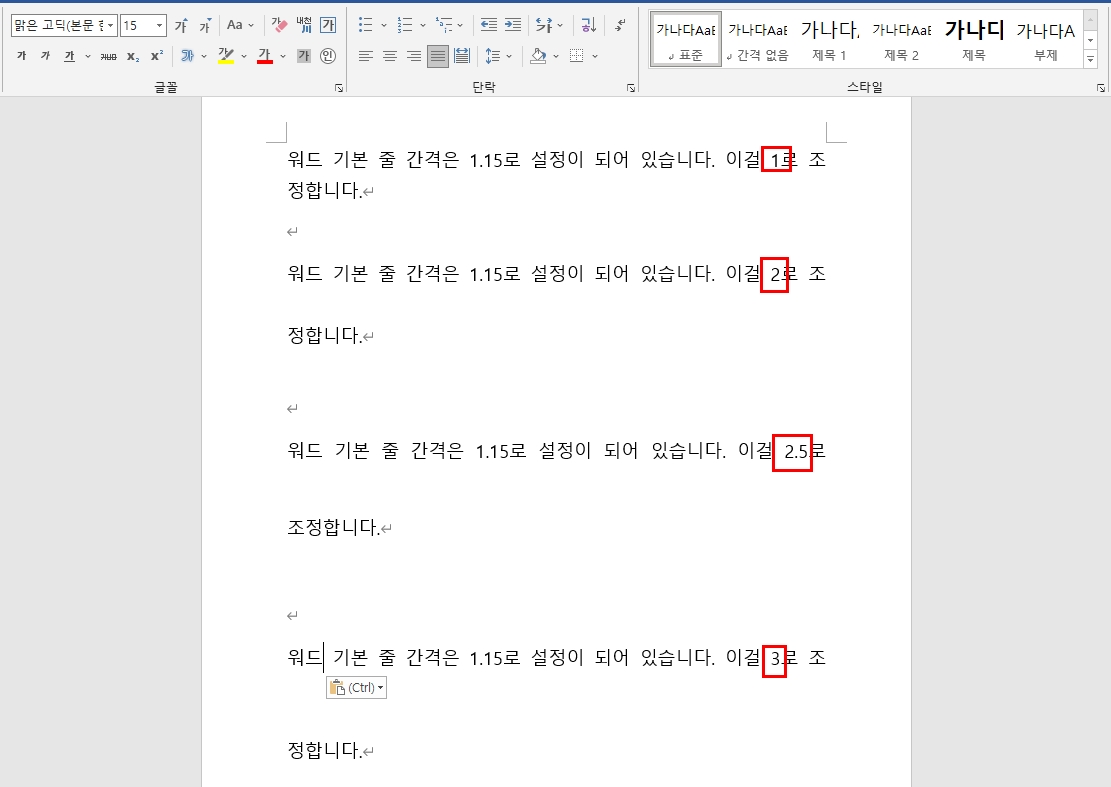The width and height of the screenshot is (1111, 787).
Task: Apply superscript formatting
Action: click(x=157, y=56)
